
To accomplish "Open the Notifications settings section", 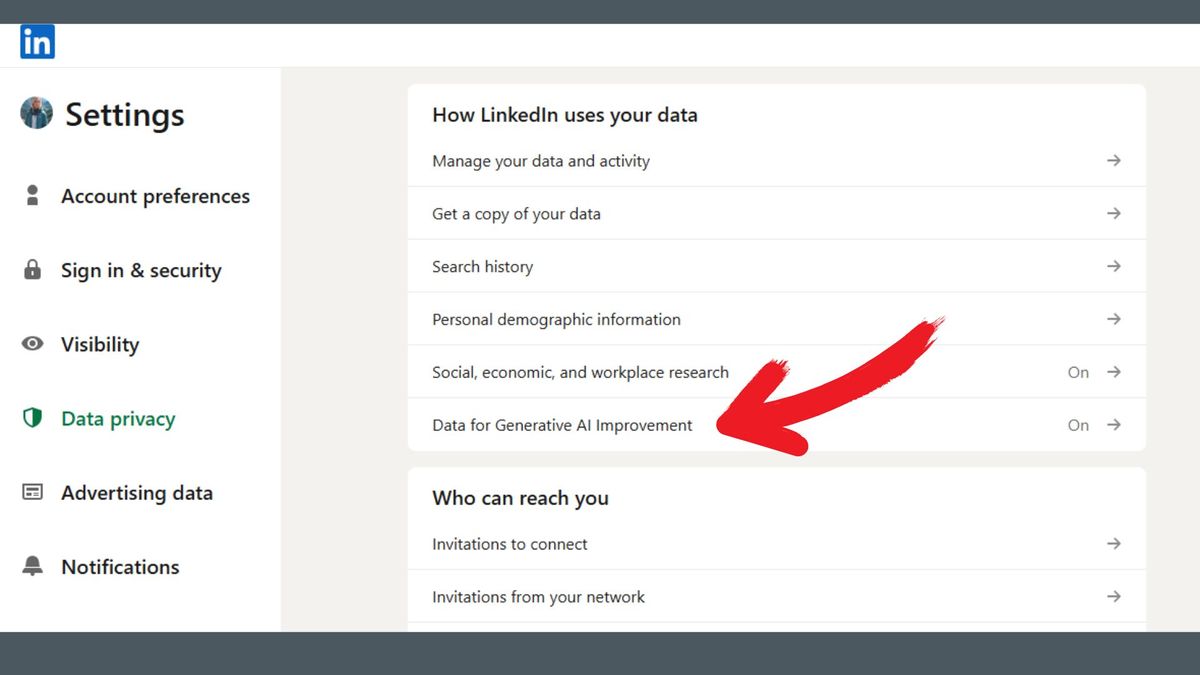I will point(120,567).
